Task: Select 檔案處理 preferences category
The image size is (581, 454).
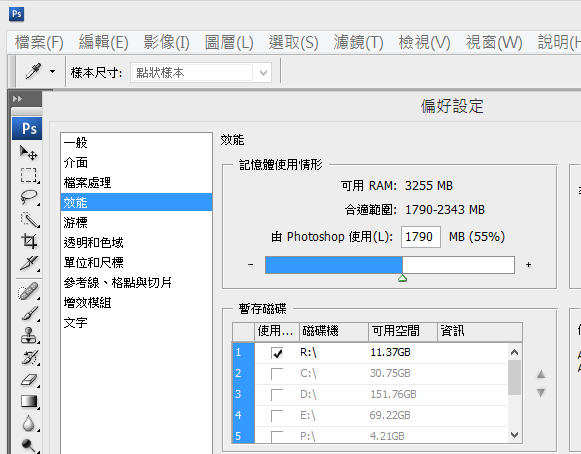Action: (x=136, y=183)
